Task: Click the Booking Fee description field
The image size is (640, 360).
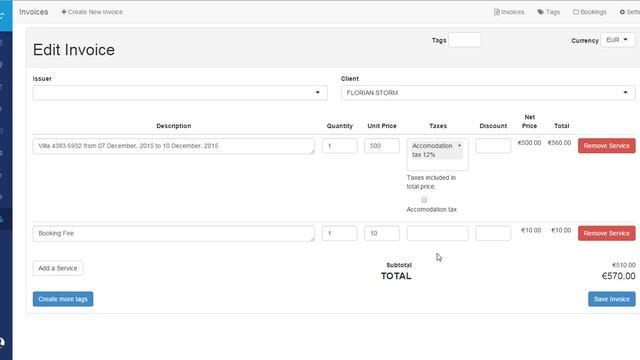Action: pos(174,233)
